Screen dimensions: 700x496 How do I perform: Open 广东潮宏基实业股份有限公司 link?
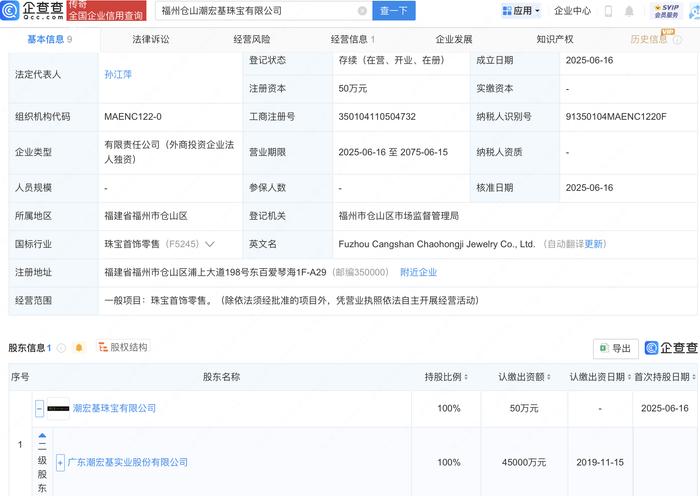(x=128, y=462)
